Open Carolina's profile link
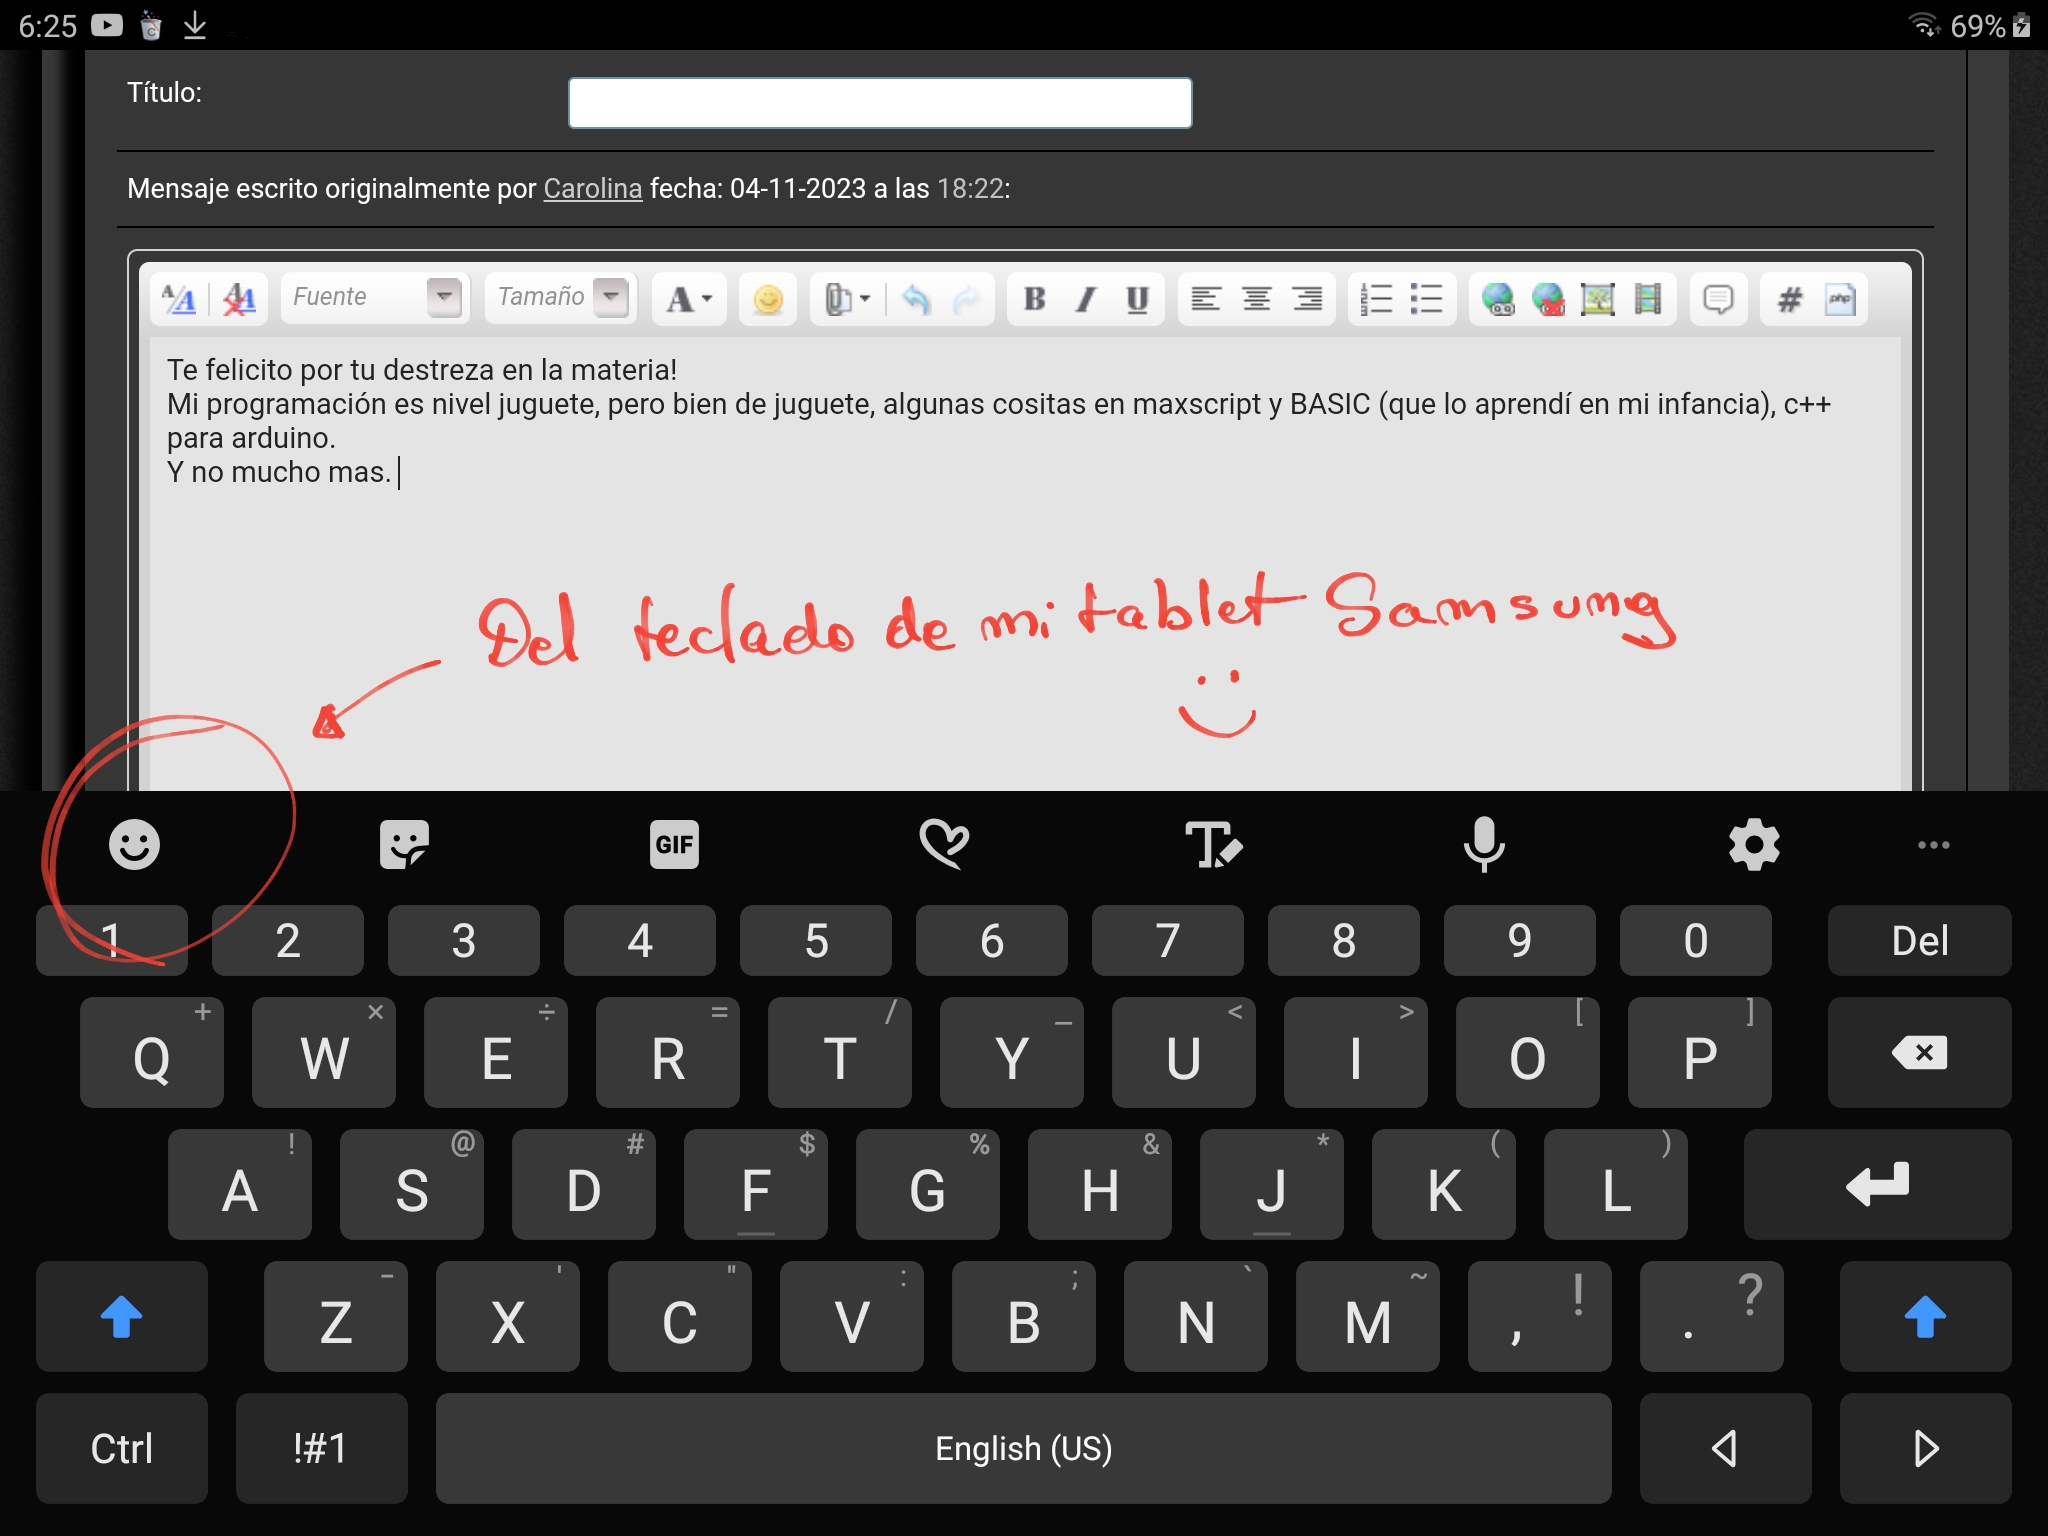The height and width of the screenshot is (1536, 2048). [592, 188]
